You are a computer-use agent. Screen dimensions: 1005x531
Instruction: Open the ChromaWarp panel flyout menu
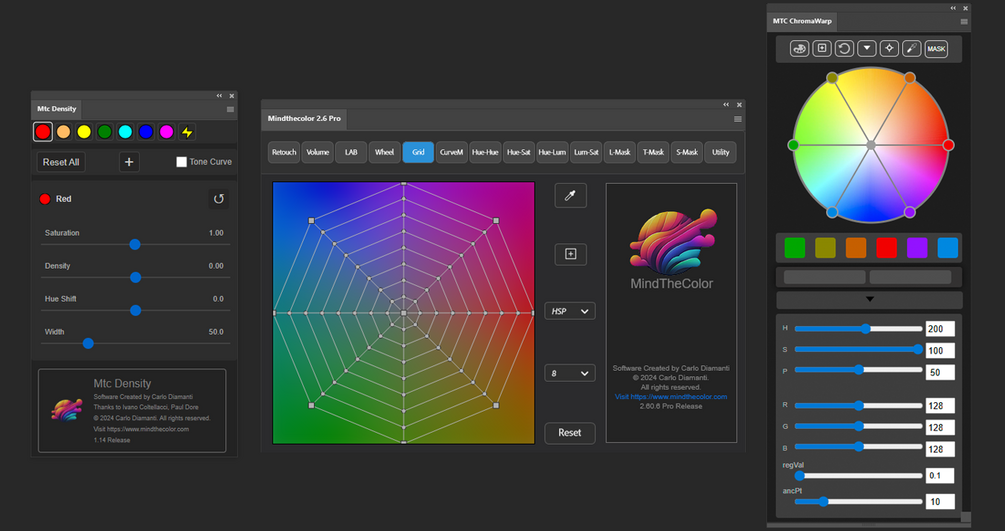(x=963, y=21)
